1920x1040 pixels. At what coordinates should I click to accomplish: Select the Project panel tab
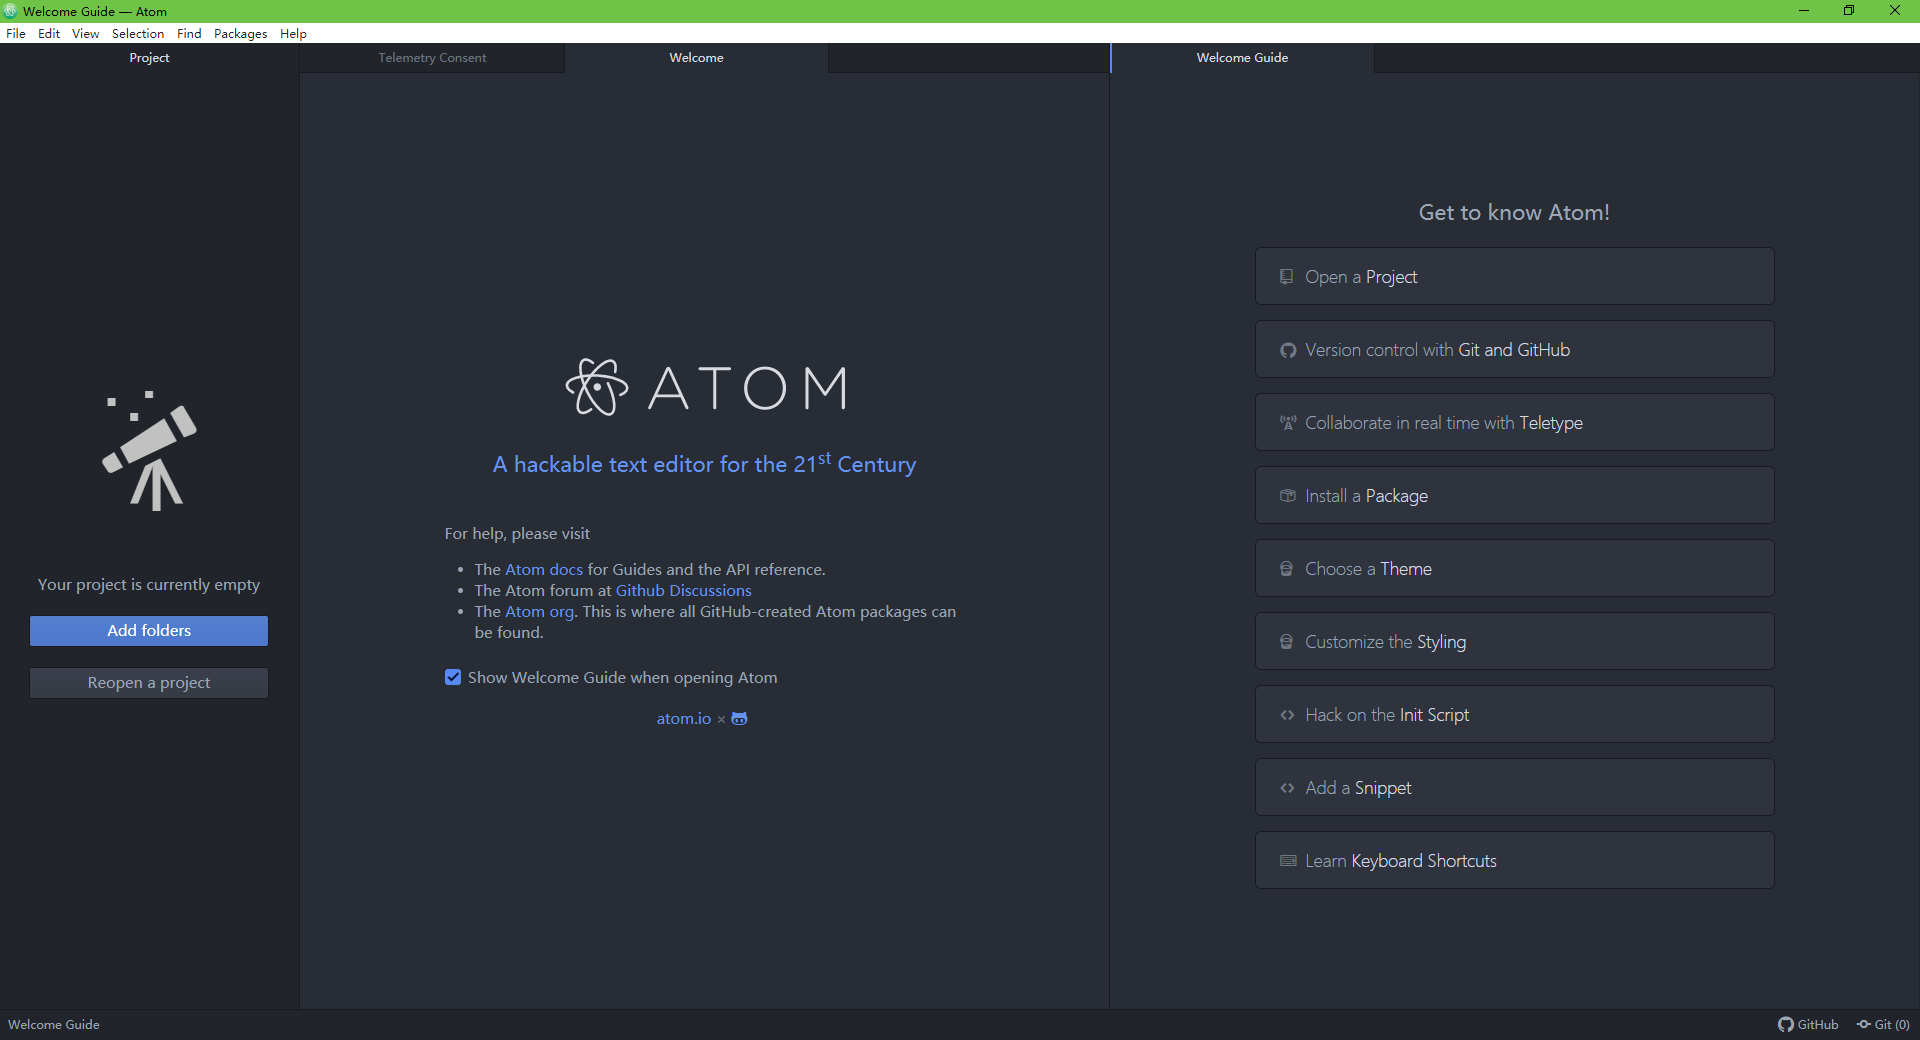pyautogui.click(x=149, y=58)
